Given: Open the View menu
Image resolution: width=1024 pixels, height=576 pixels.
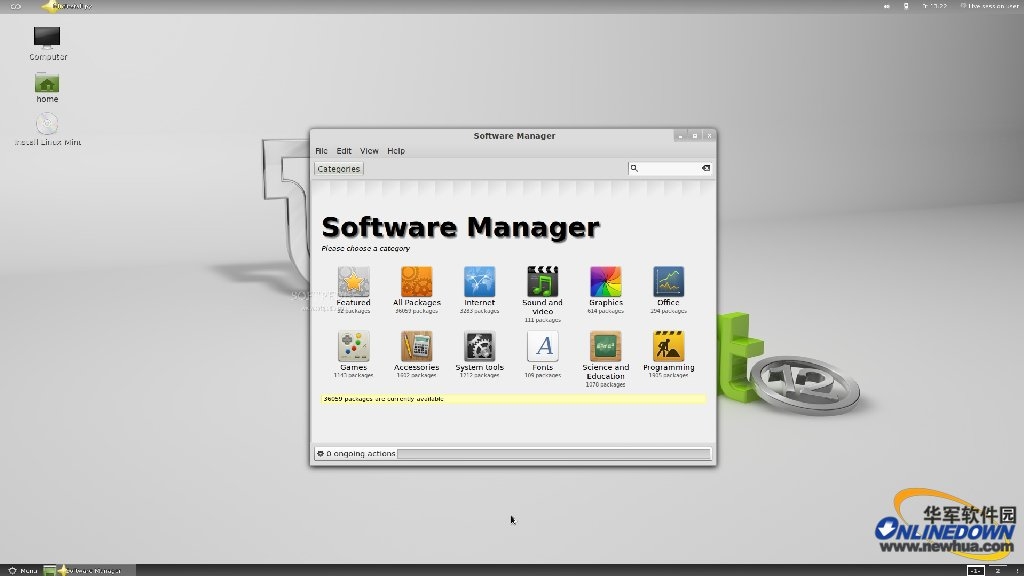Looking at the screenshot, I should (369, 151).
